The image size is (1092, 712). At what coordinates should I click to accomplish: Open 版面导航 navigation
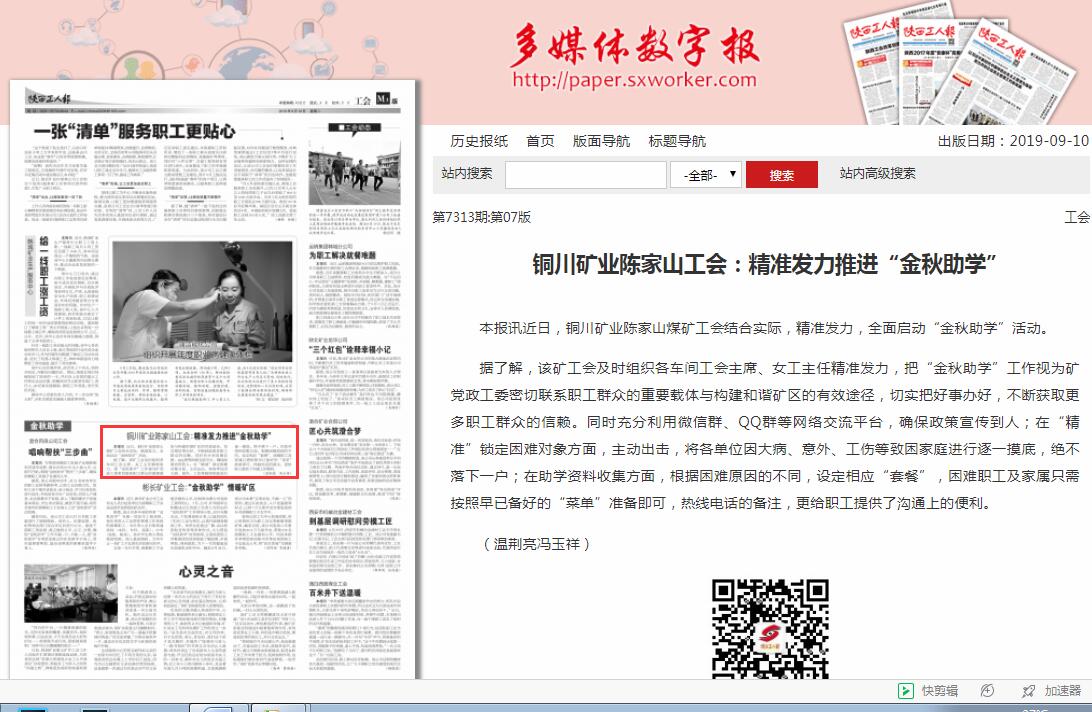click(x=601, y=141)
